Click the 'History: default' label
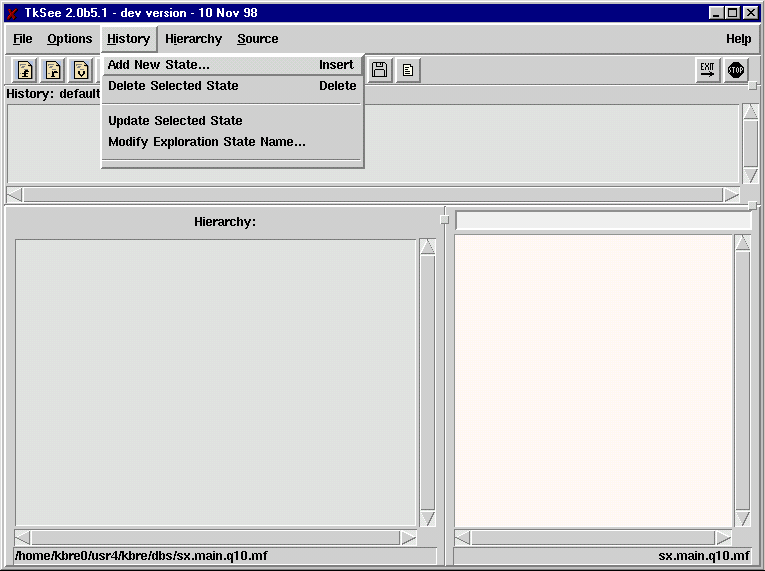Viewport: 765px width, 571px height. pos(53,94)
